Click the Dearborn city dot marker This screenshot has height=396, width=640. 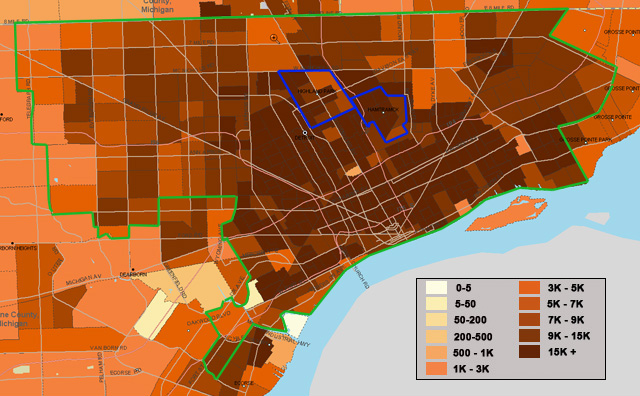click(x=133, y=270)
